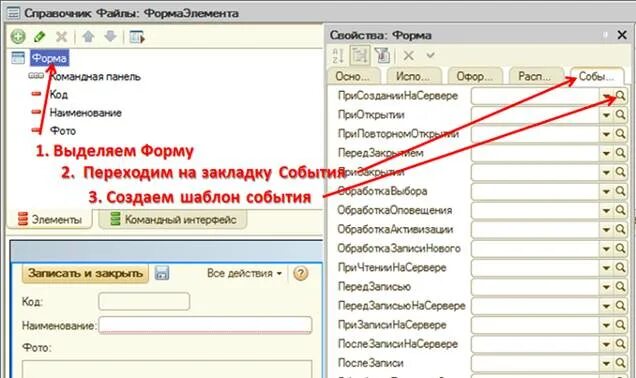Click the Код input field in preview
This screenshot has width=636, height=378.
144,301
